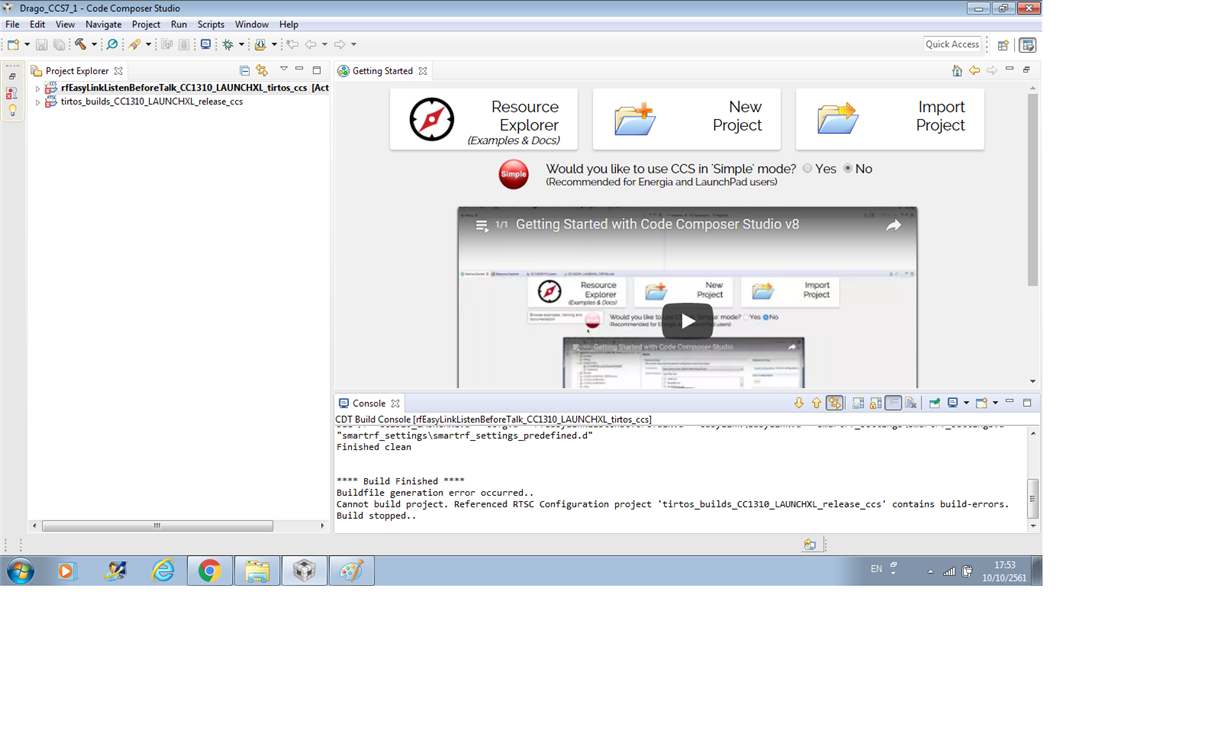This screenshot has height=729, width=1230.
Task: Click the Last Edit Location arrow icon
Action: tap(292, 44)
